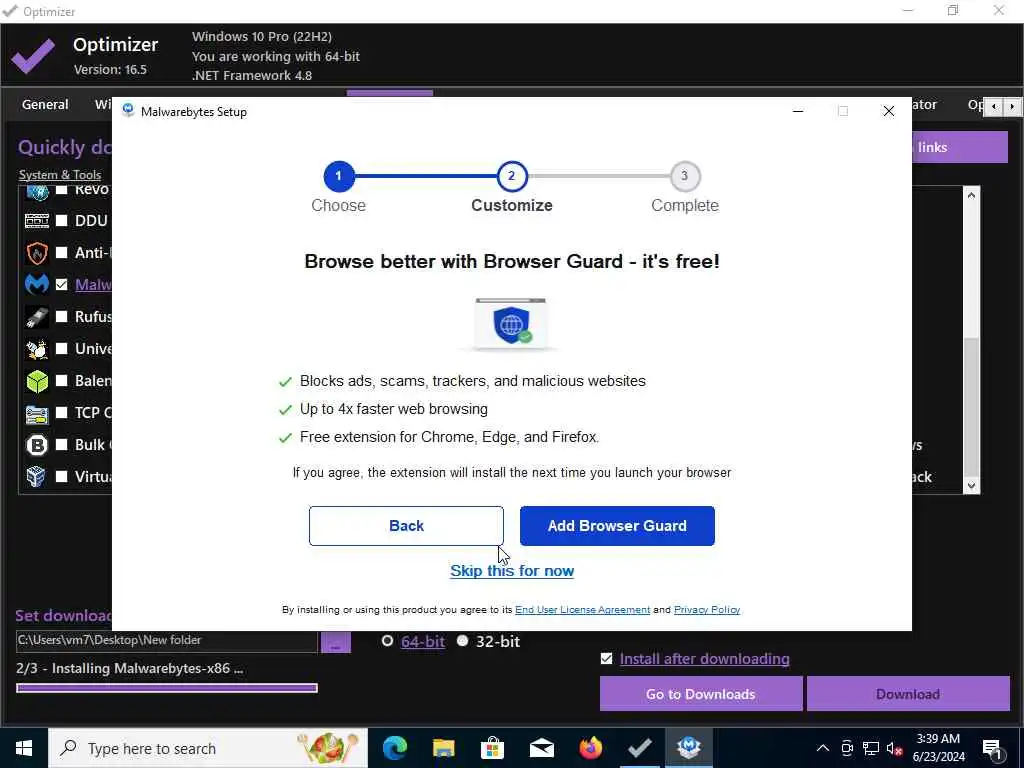Click the DDU icon in Optimizer list

coord(37,221)
